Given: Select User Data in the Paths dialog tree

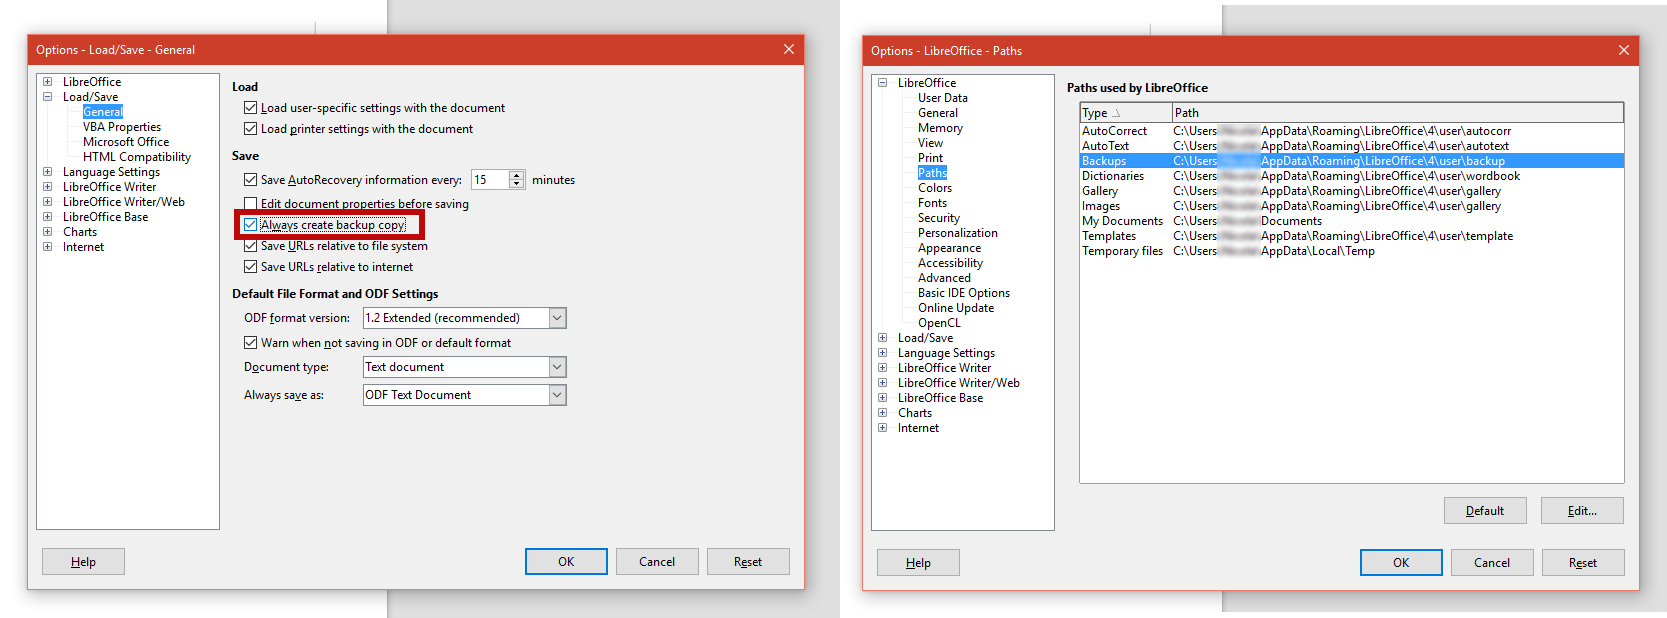Looking at the screenshot, I should tap(943, 98).
